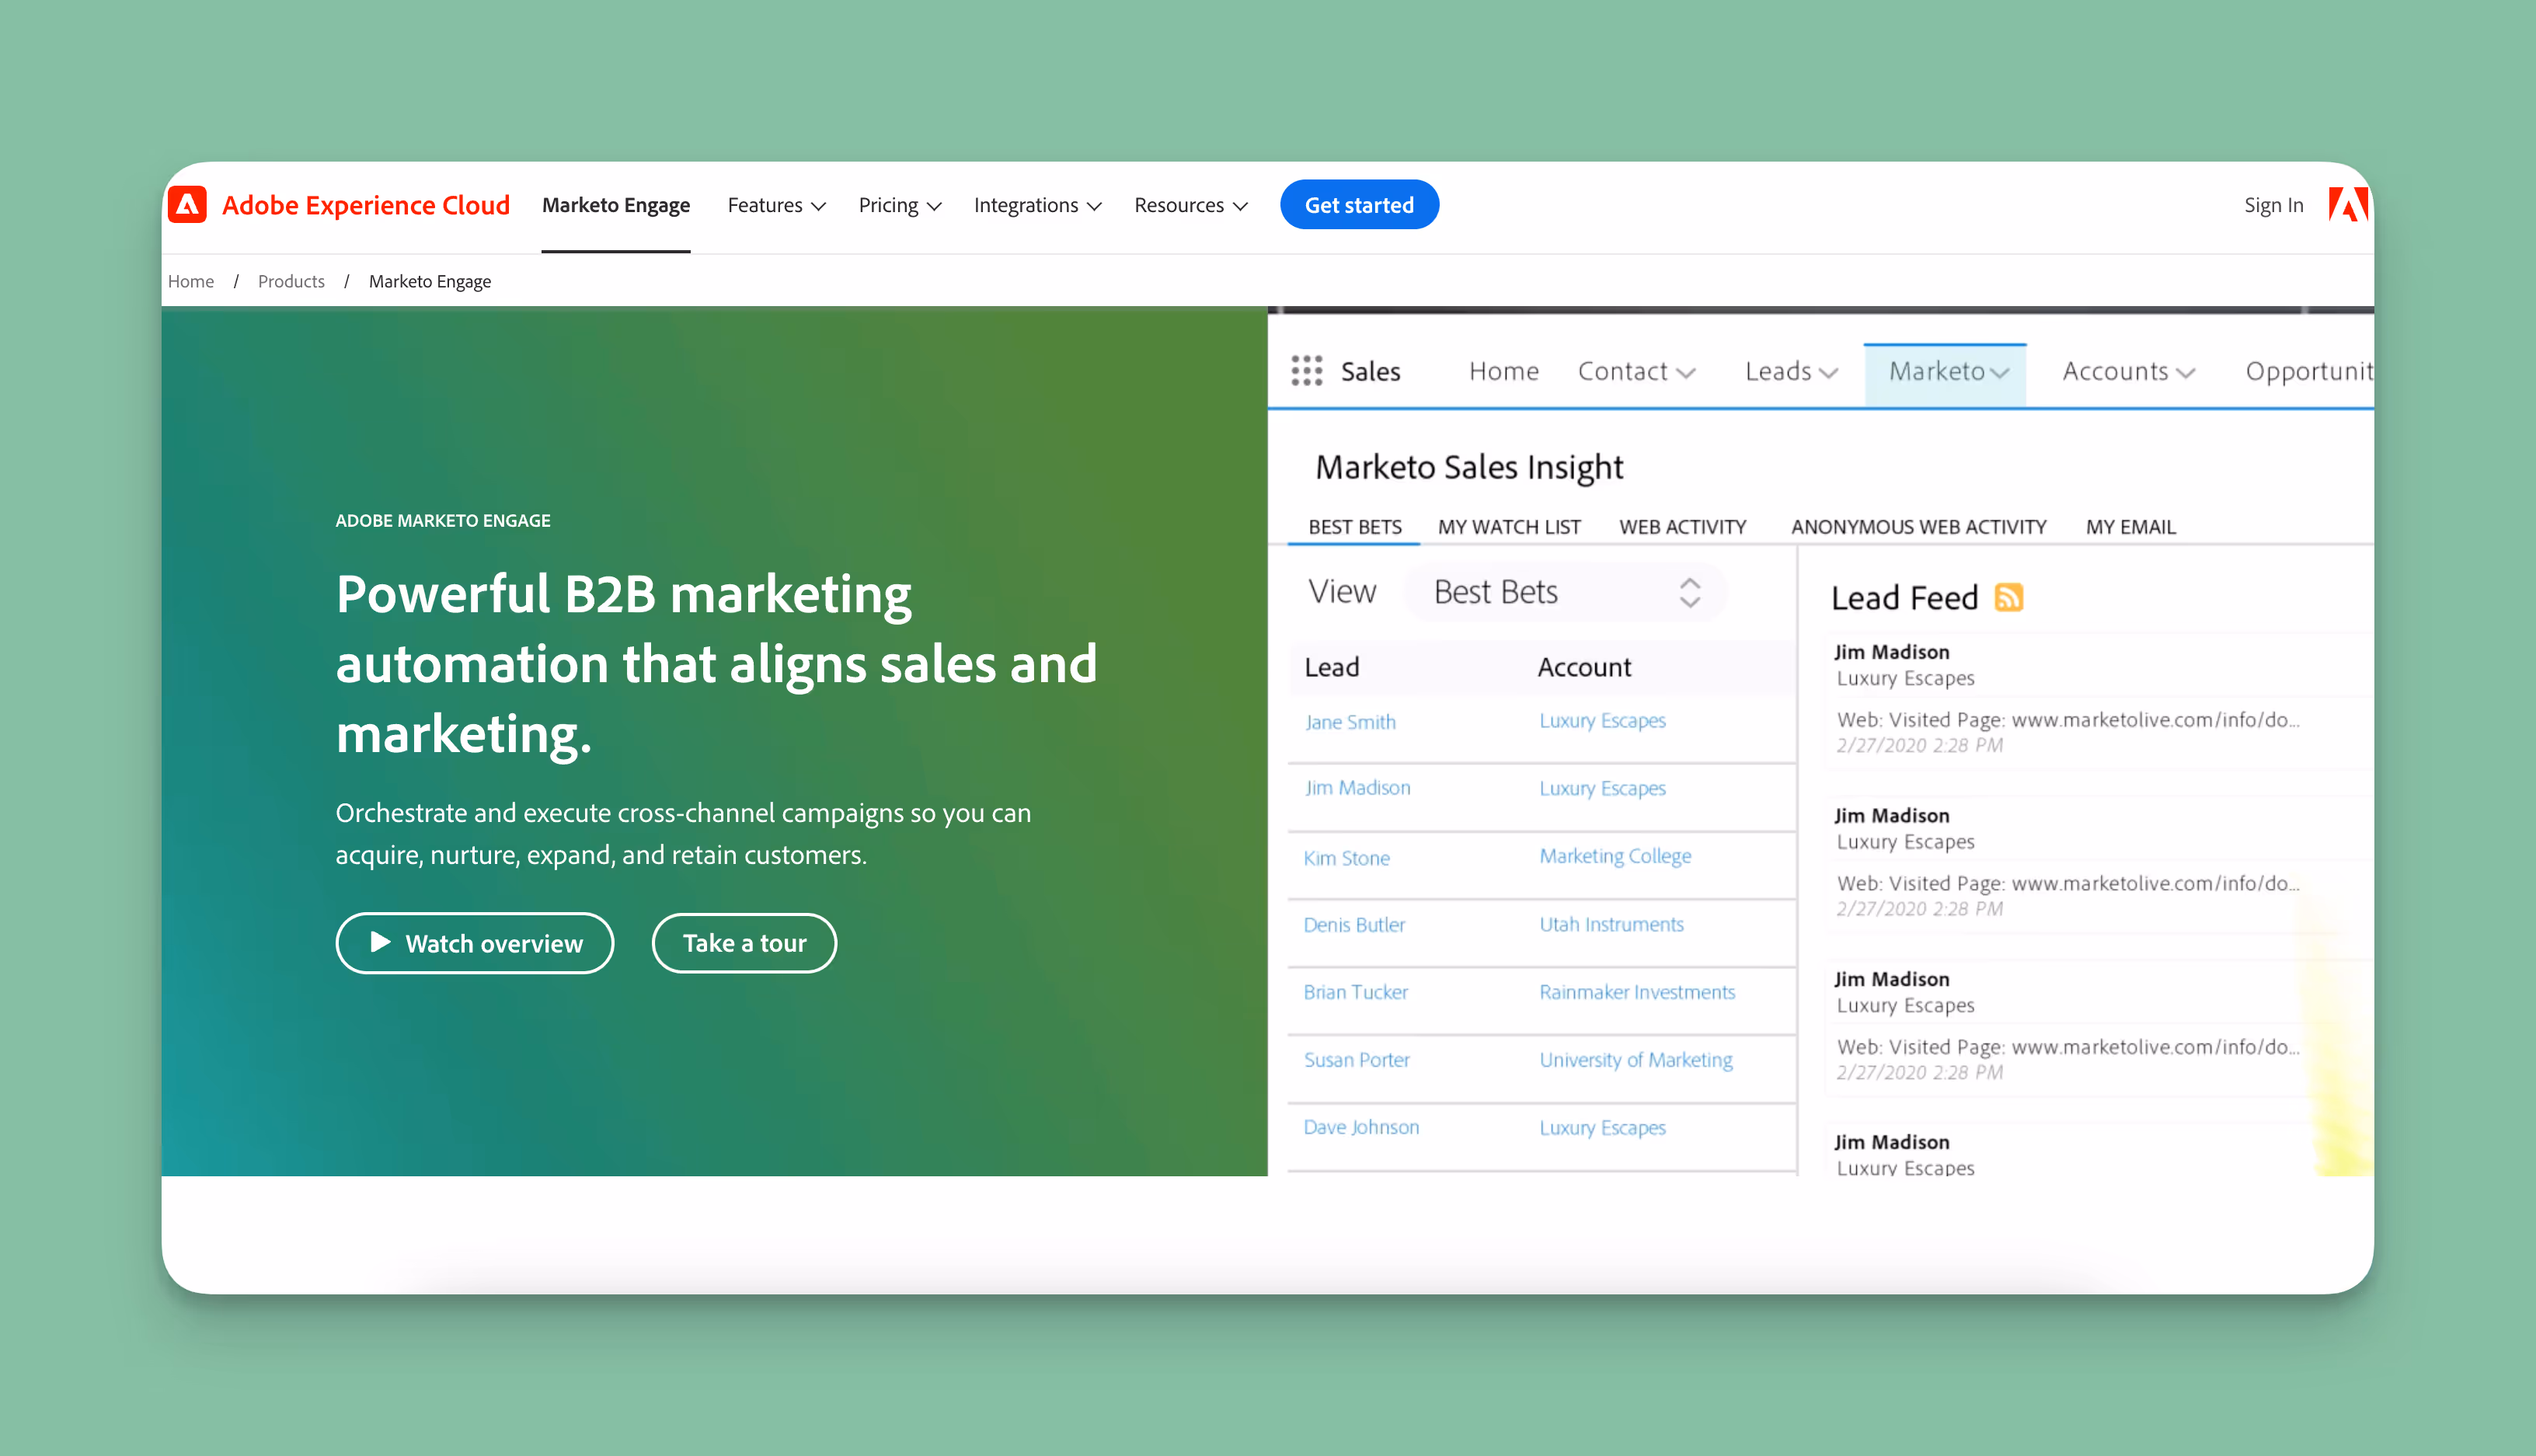Open Luxury Escapes account in Jane Smith row
The image size is (2536, 1456).
pos(1602,720)
